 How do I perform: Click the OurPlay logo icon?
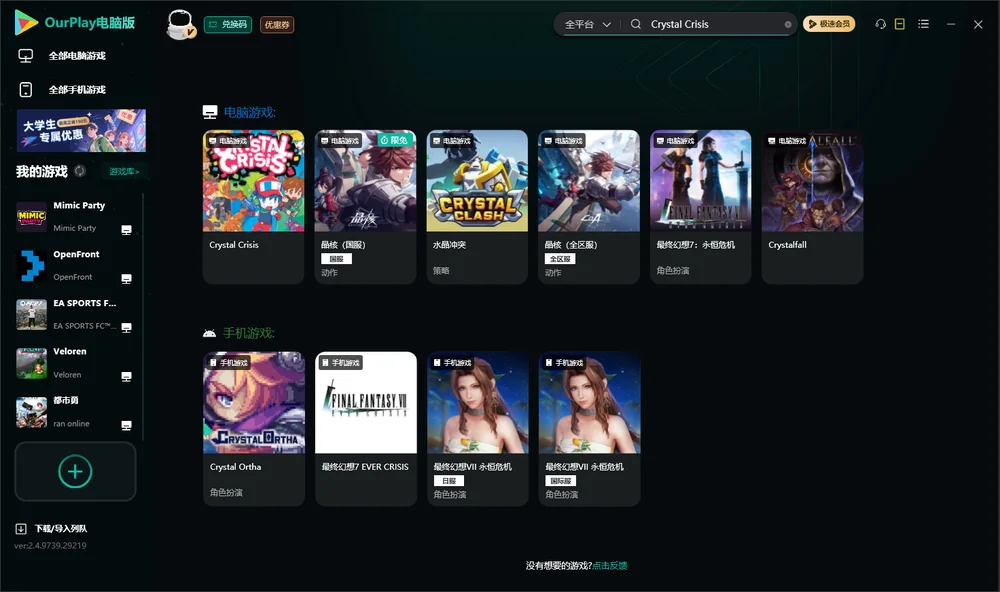tap(26, 23)
